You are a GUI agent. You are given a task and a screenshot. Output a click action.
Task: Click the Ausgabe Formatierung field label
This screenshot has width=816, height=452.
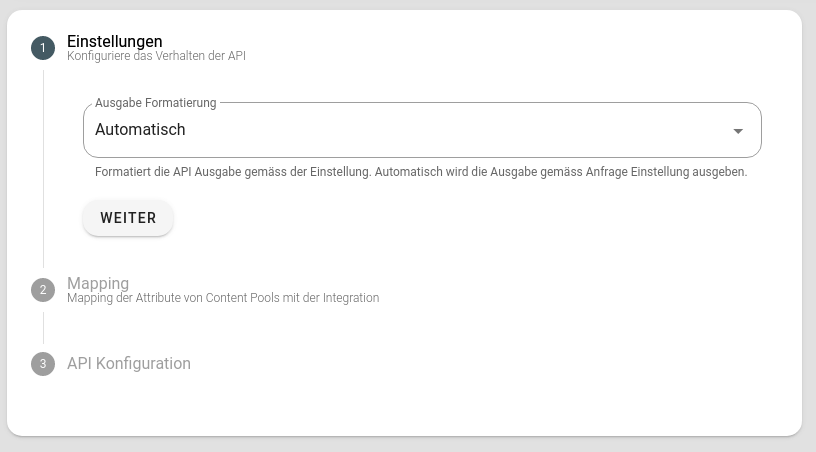click(155, 103)
